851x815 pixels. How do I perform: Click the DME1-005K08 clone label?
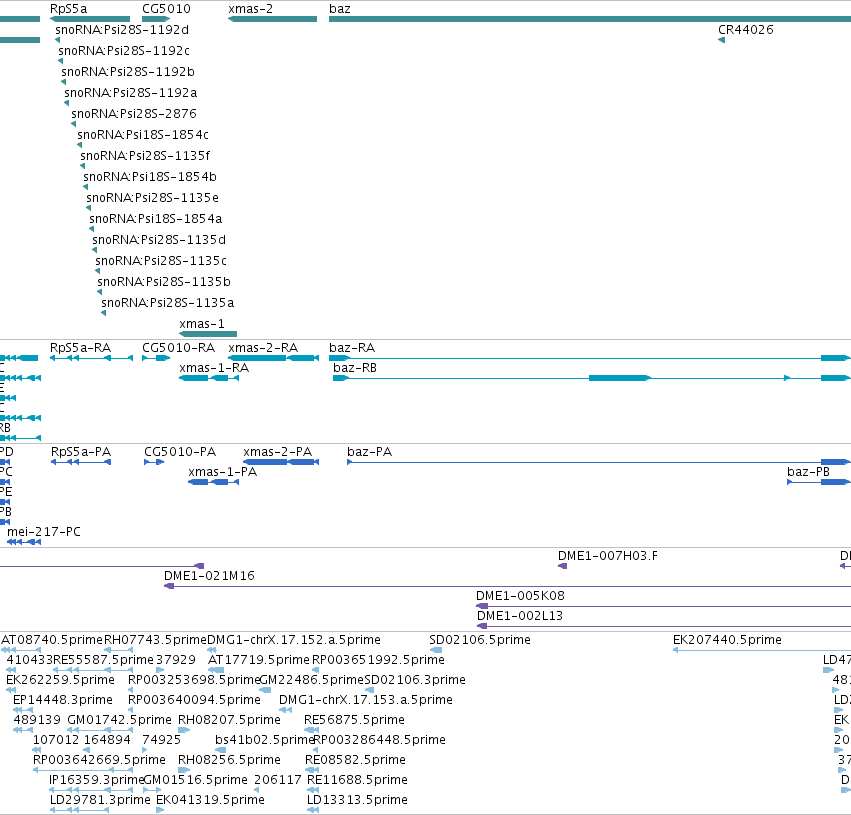pos(520,596)
